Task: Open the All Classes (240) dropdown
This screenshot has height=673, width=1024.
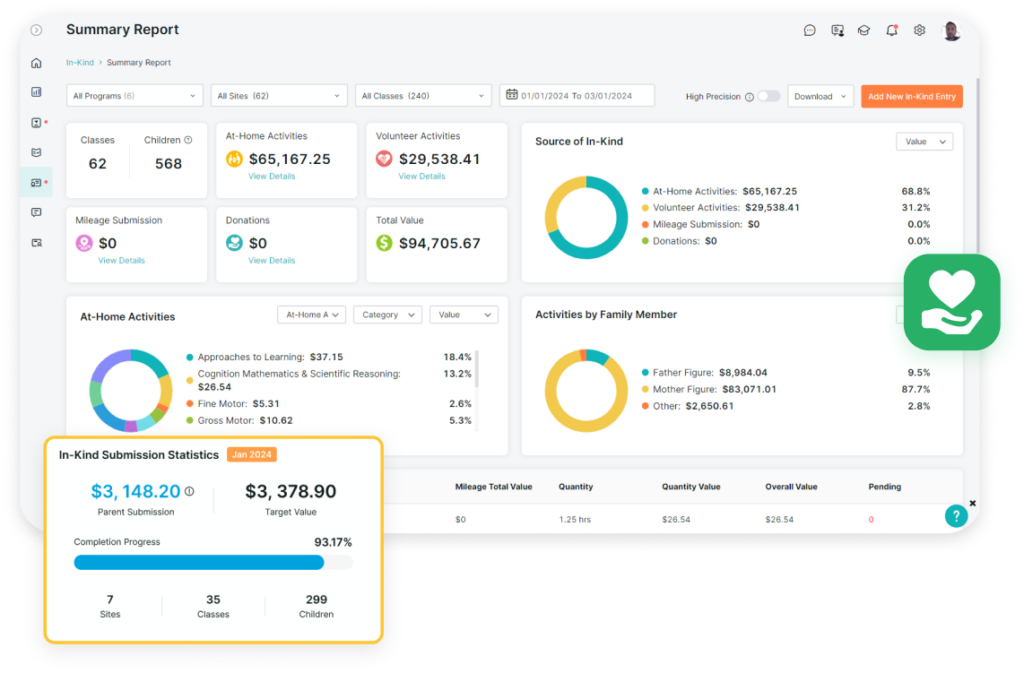Action: point(423,96)
